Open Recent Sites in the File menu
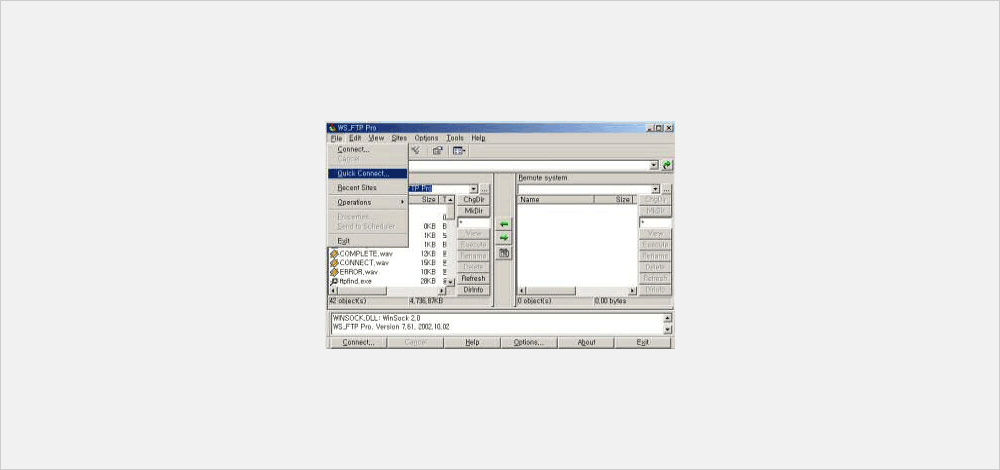This screenshot has height=470, width=1000. click(x=367, y=188)
